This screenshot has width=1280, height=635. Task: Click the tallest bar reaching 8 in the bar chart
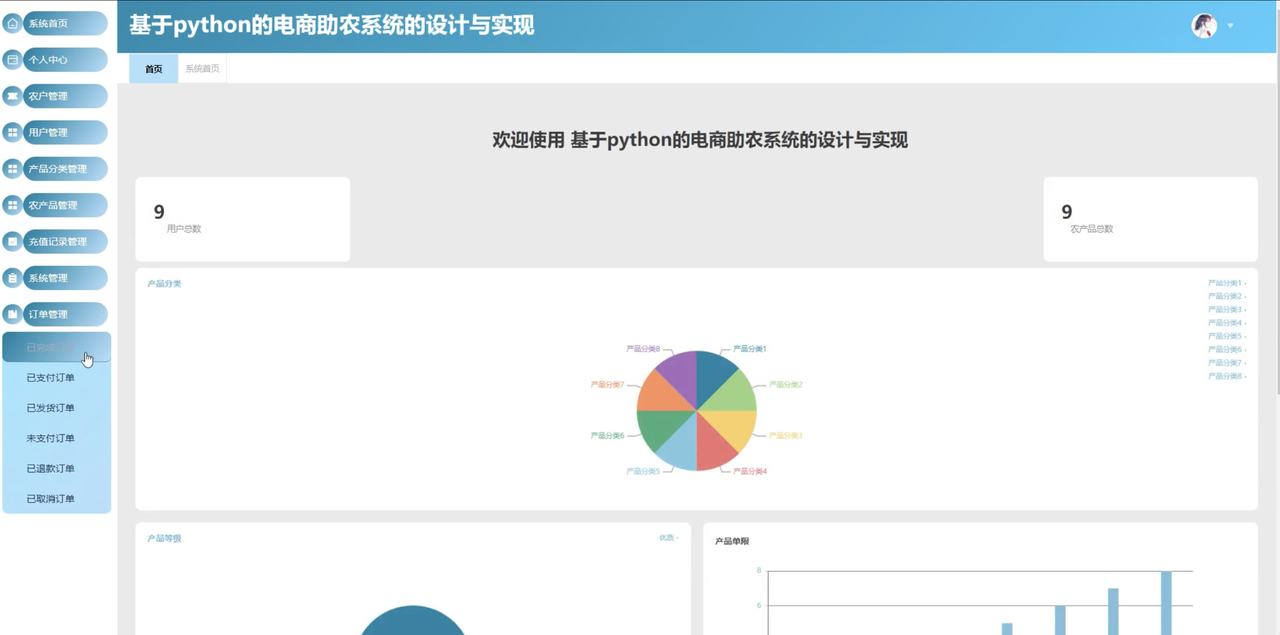[1166, 602]
